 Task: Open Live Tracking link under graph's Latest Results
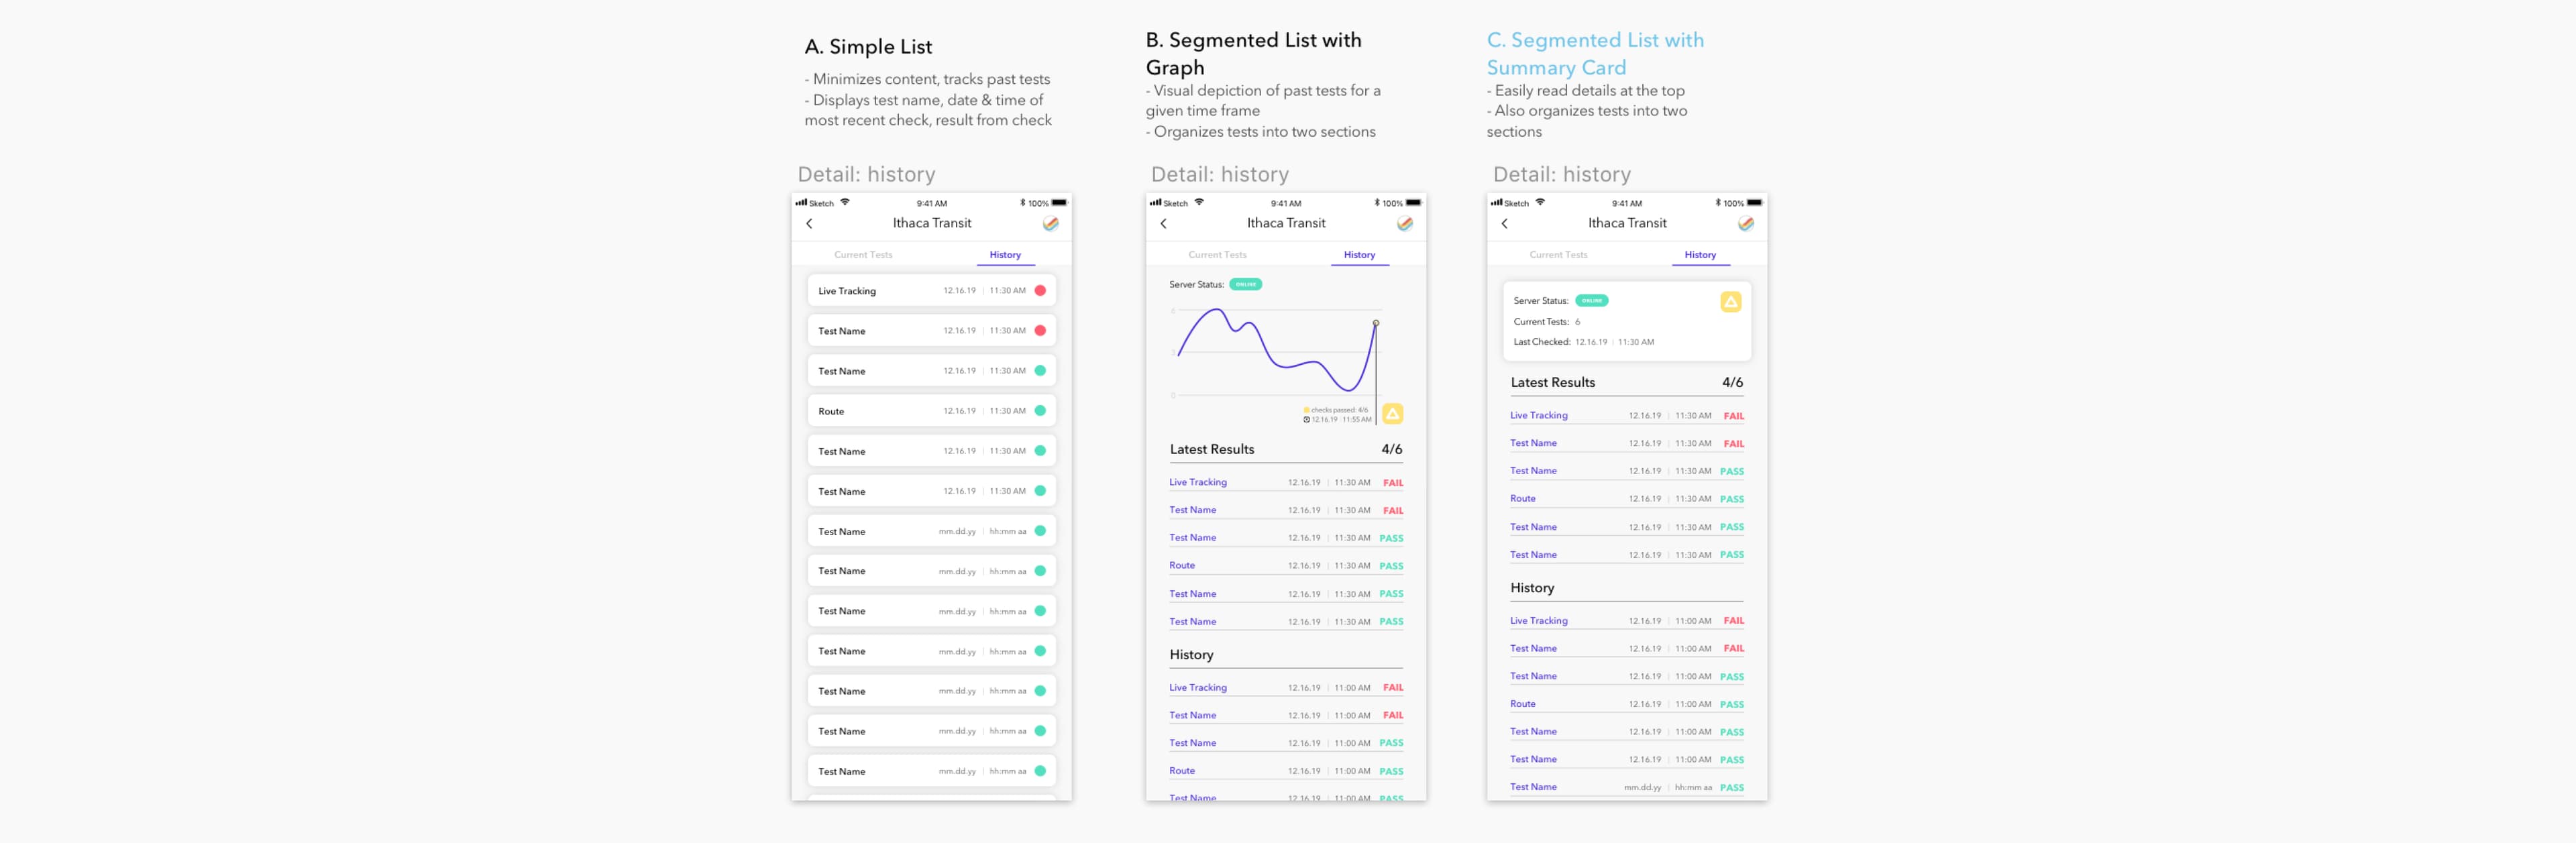(x=1197, y=483)
